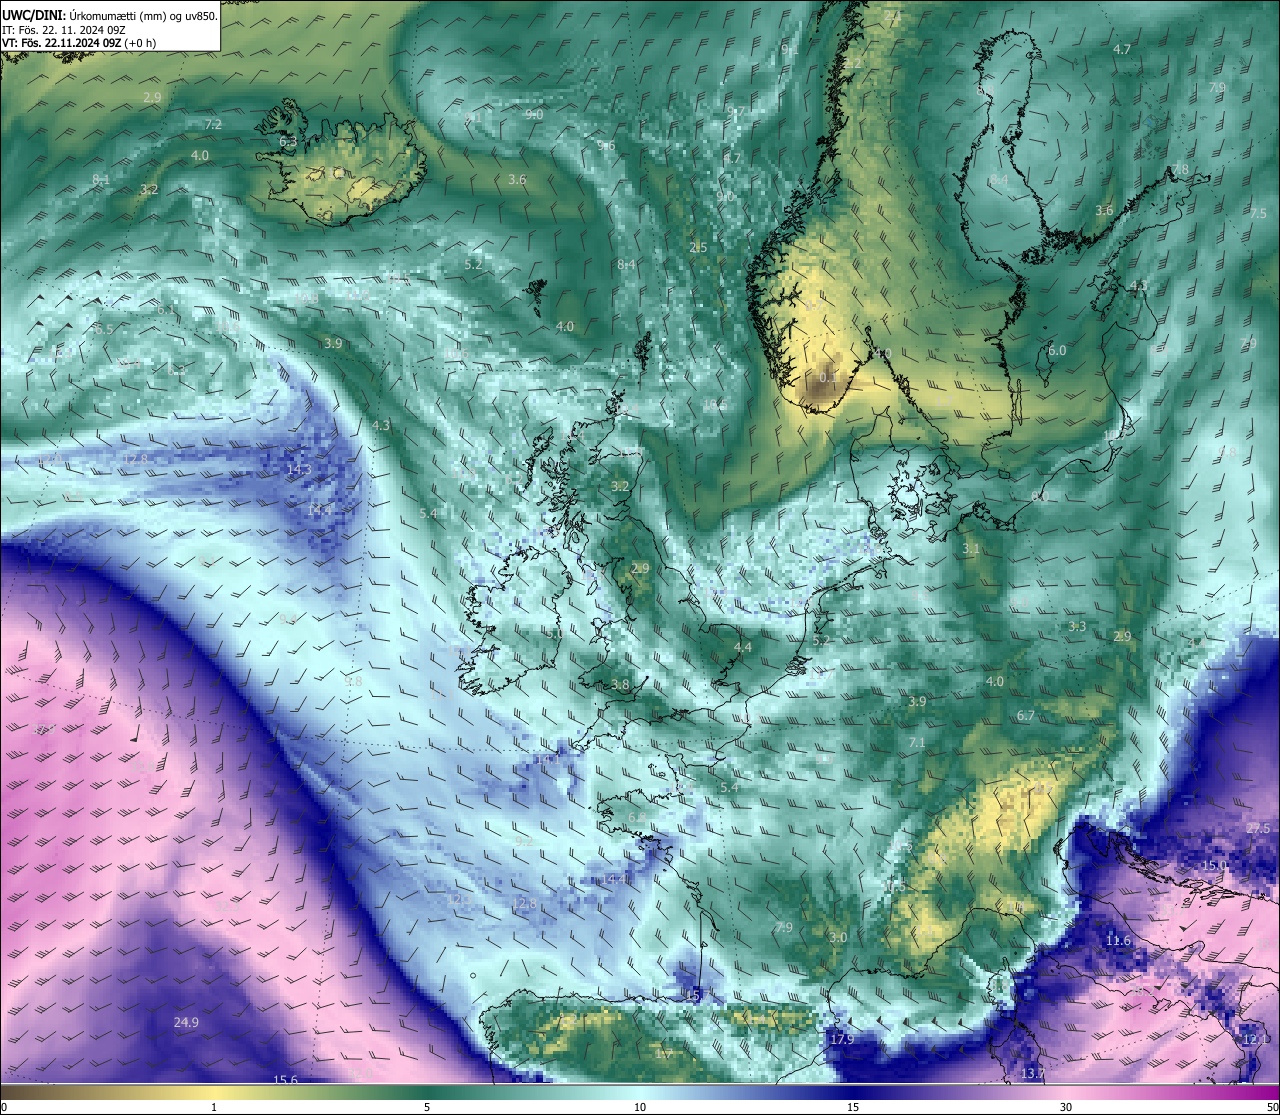Click the 12.1 value label

pyautogui.click(x=1256, y=1039)
